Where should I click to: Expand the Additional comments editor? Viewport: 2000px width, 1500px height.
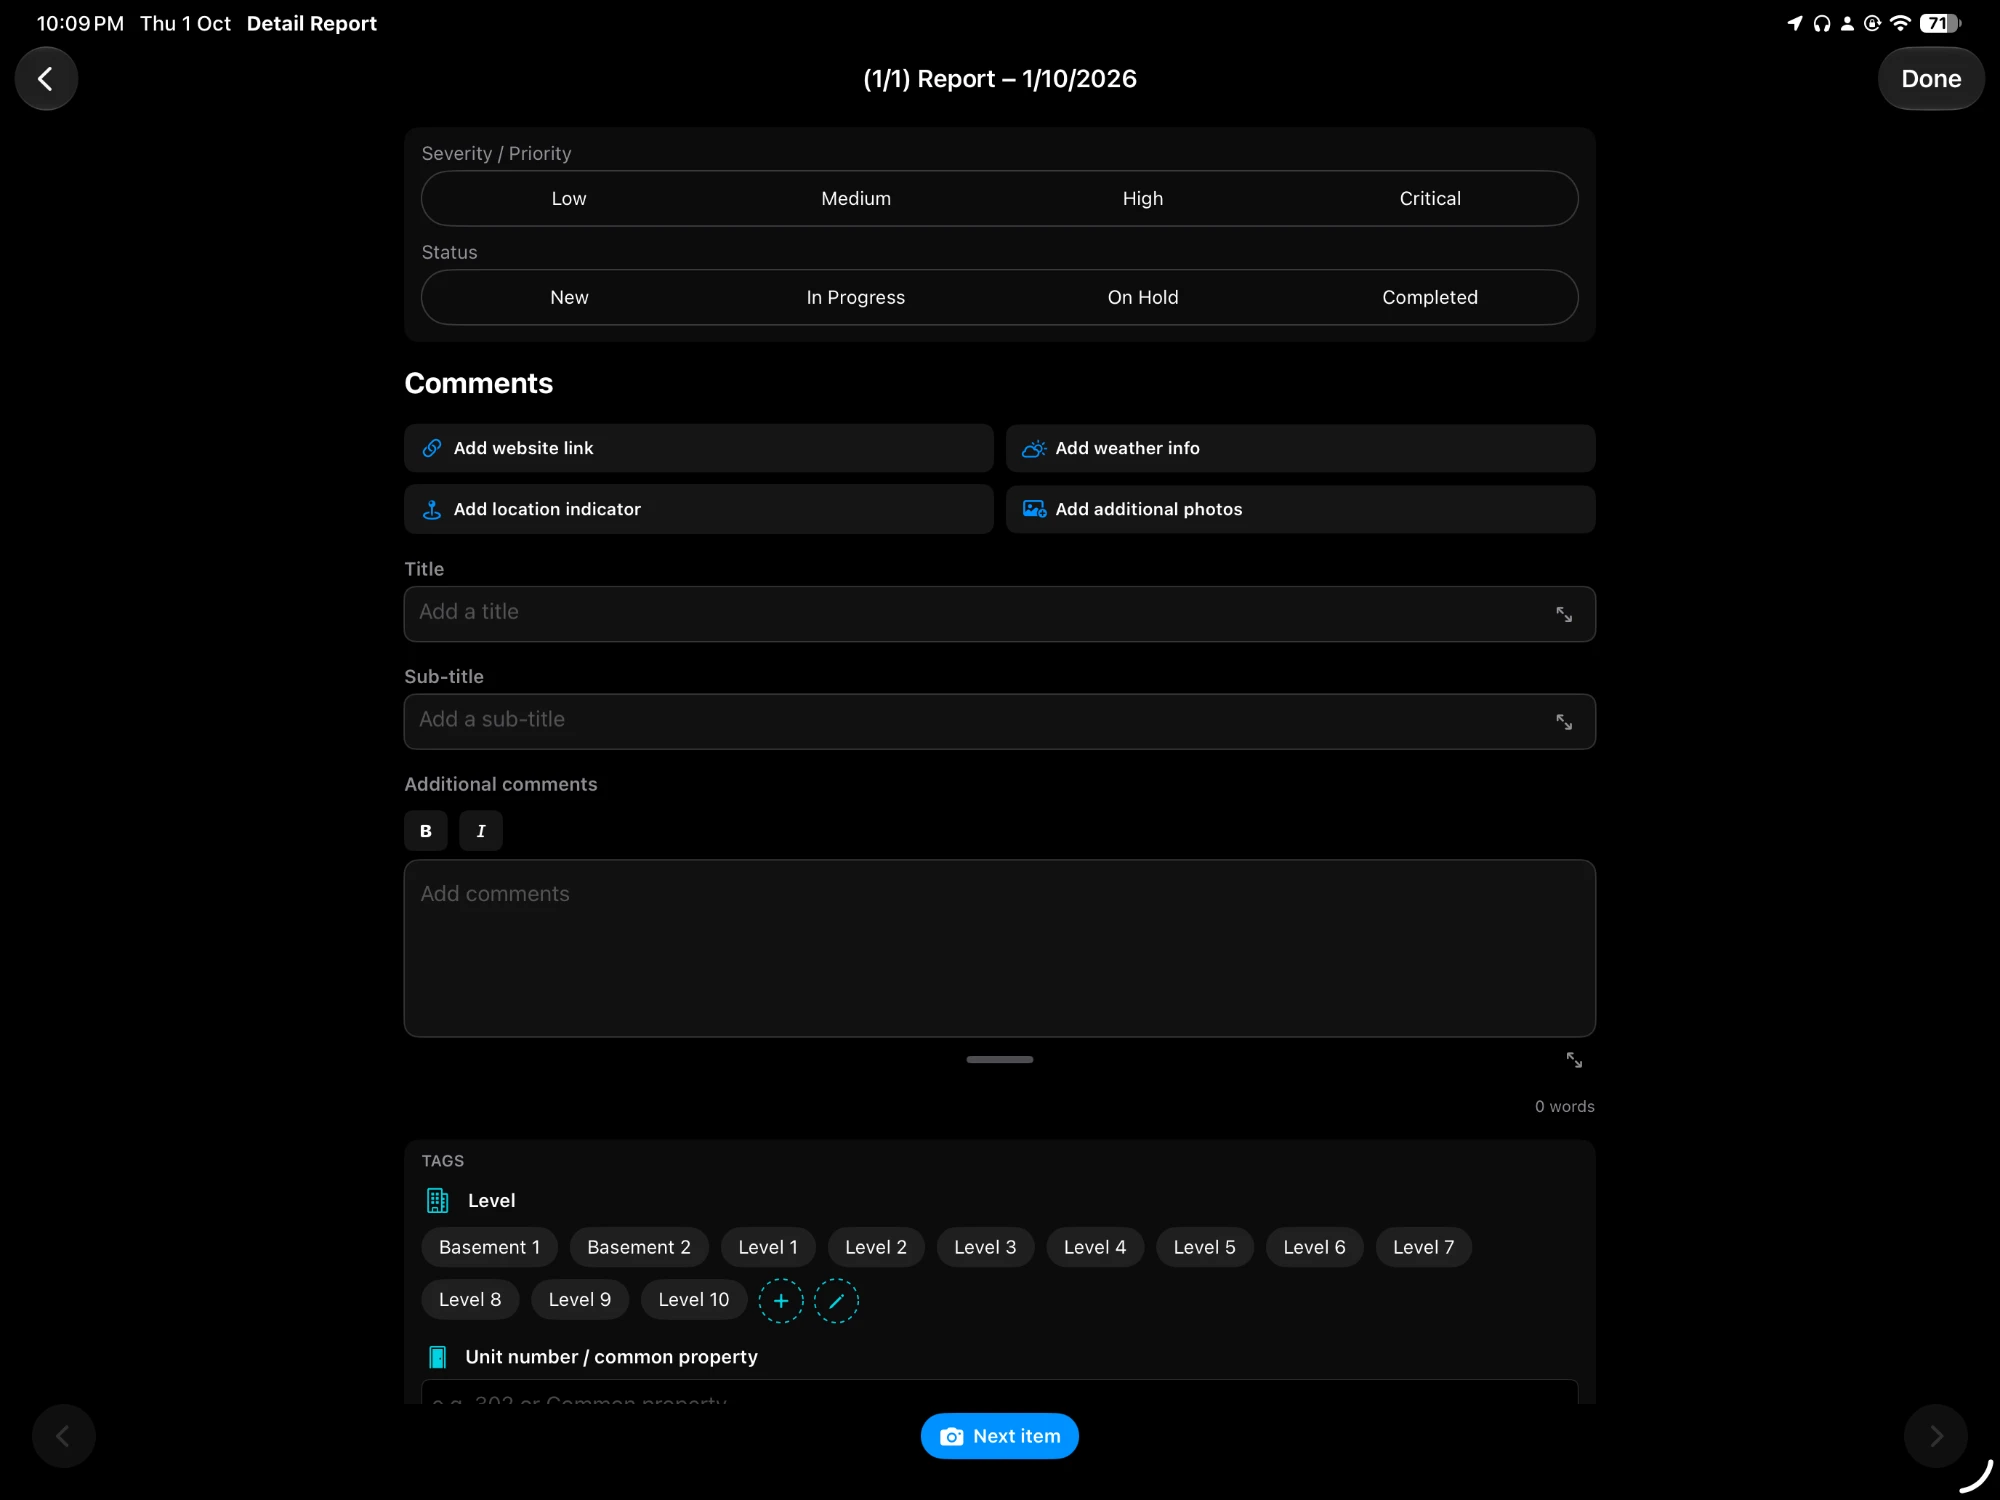[1574, 1060]
